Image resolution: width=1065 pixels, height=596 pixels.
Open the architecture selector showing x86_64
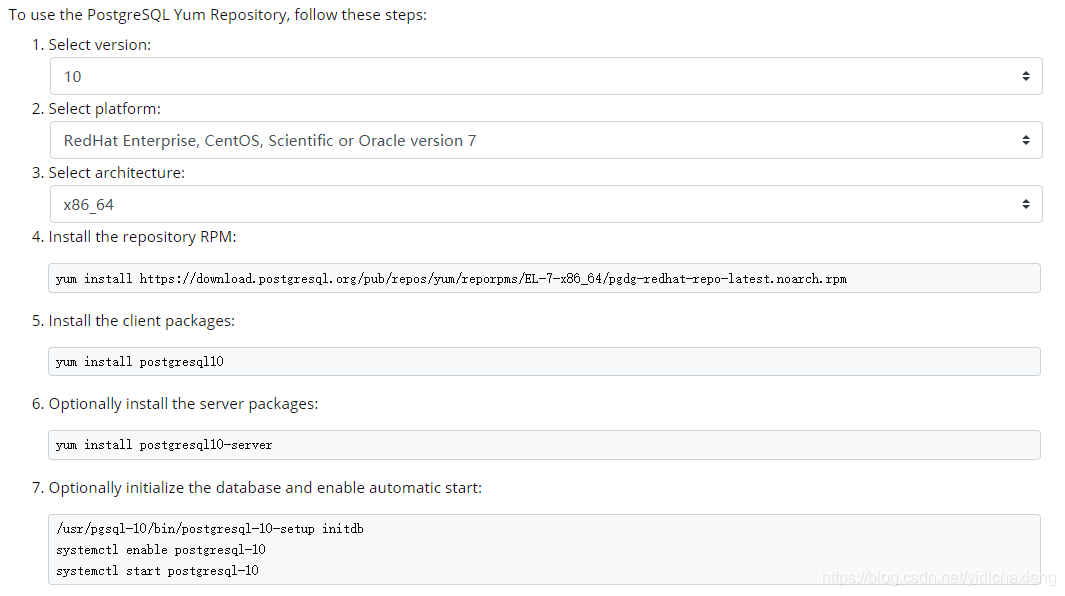(400, 203)
